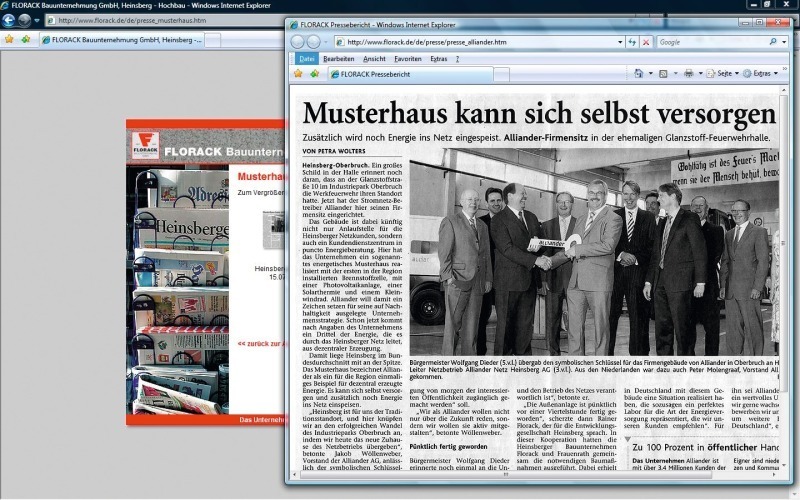Open the Seite dropdown menu
The height and width of the screenshot is (500, 800).
coord(722,73)
